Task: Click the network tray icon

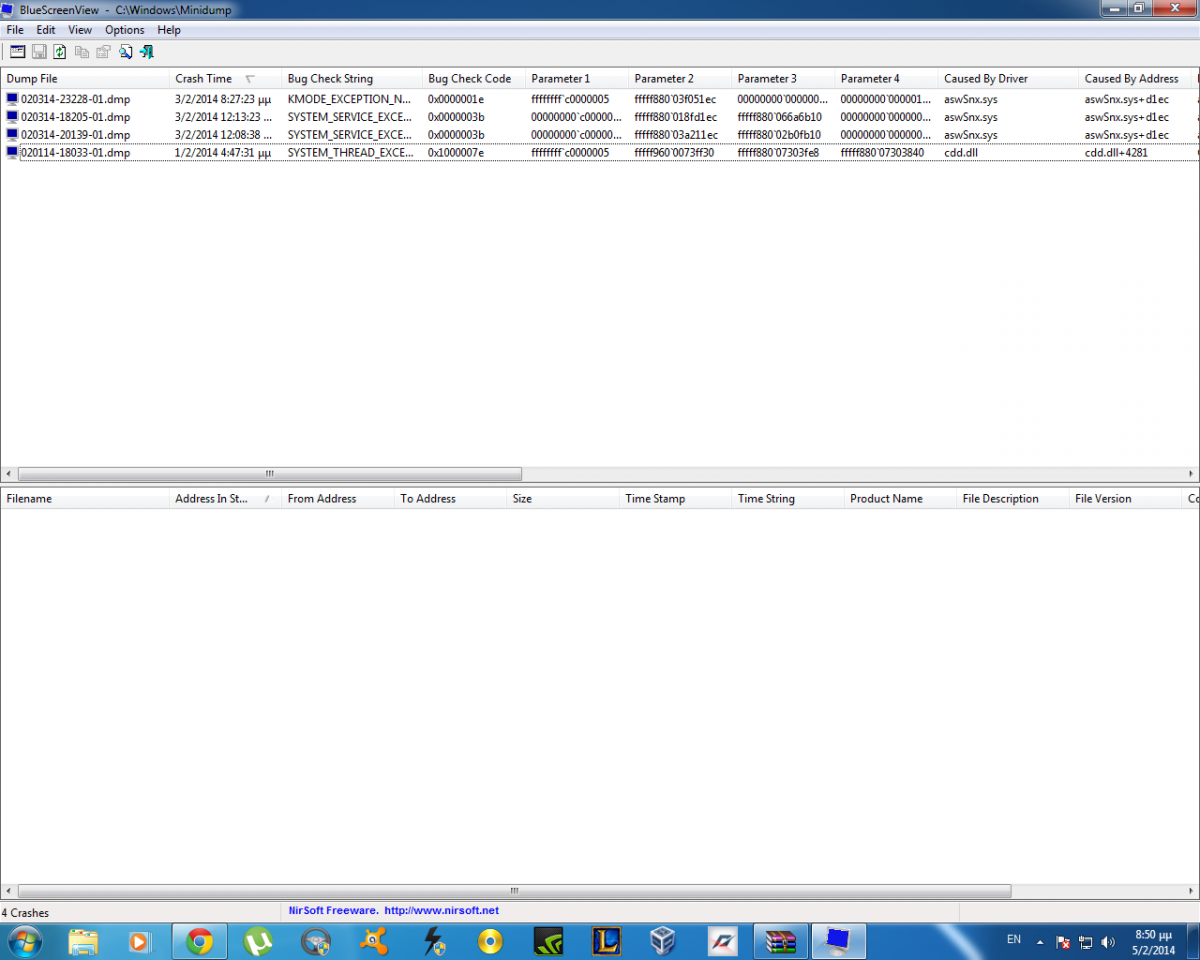Action: pyautogui.click(x=1085, y=942)
